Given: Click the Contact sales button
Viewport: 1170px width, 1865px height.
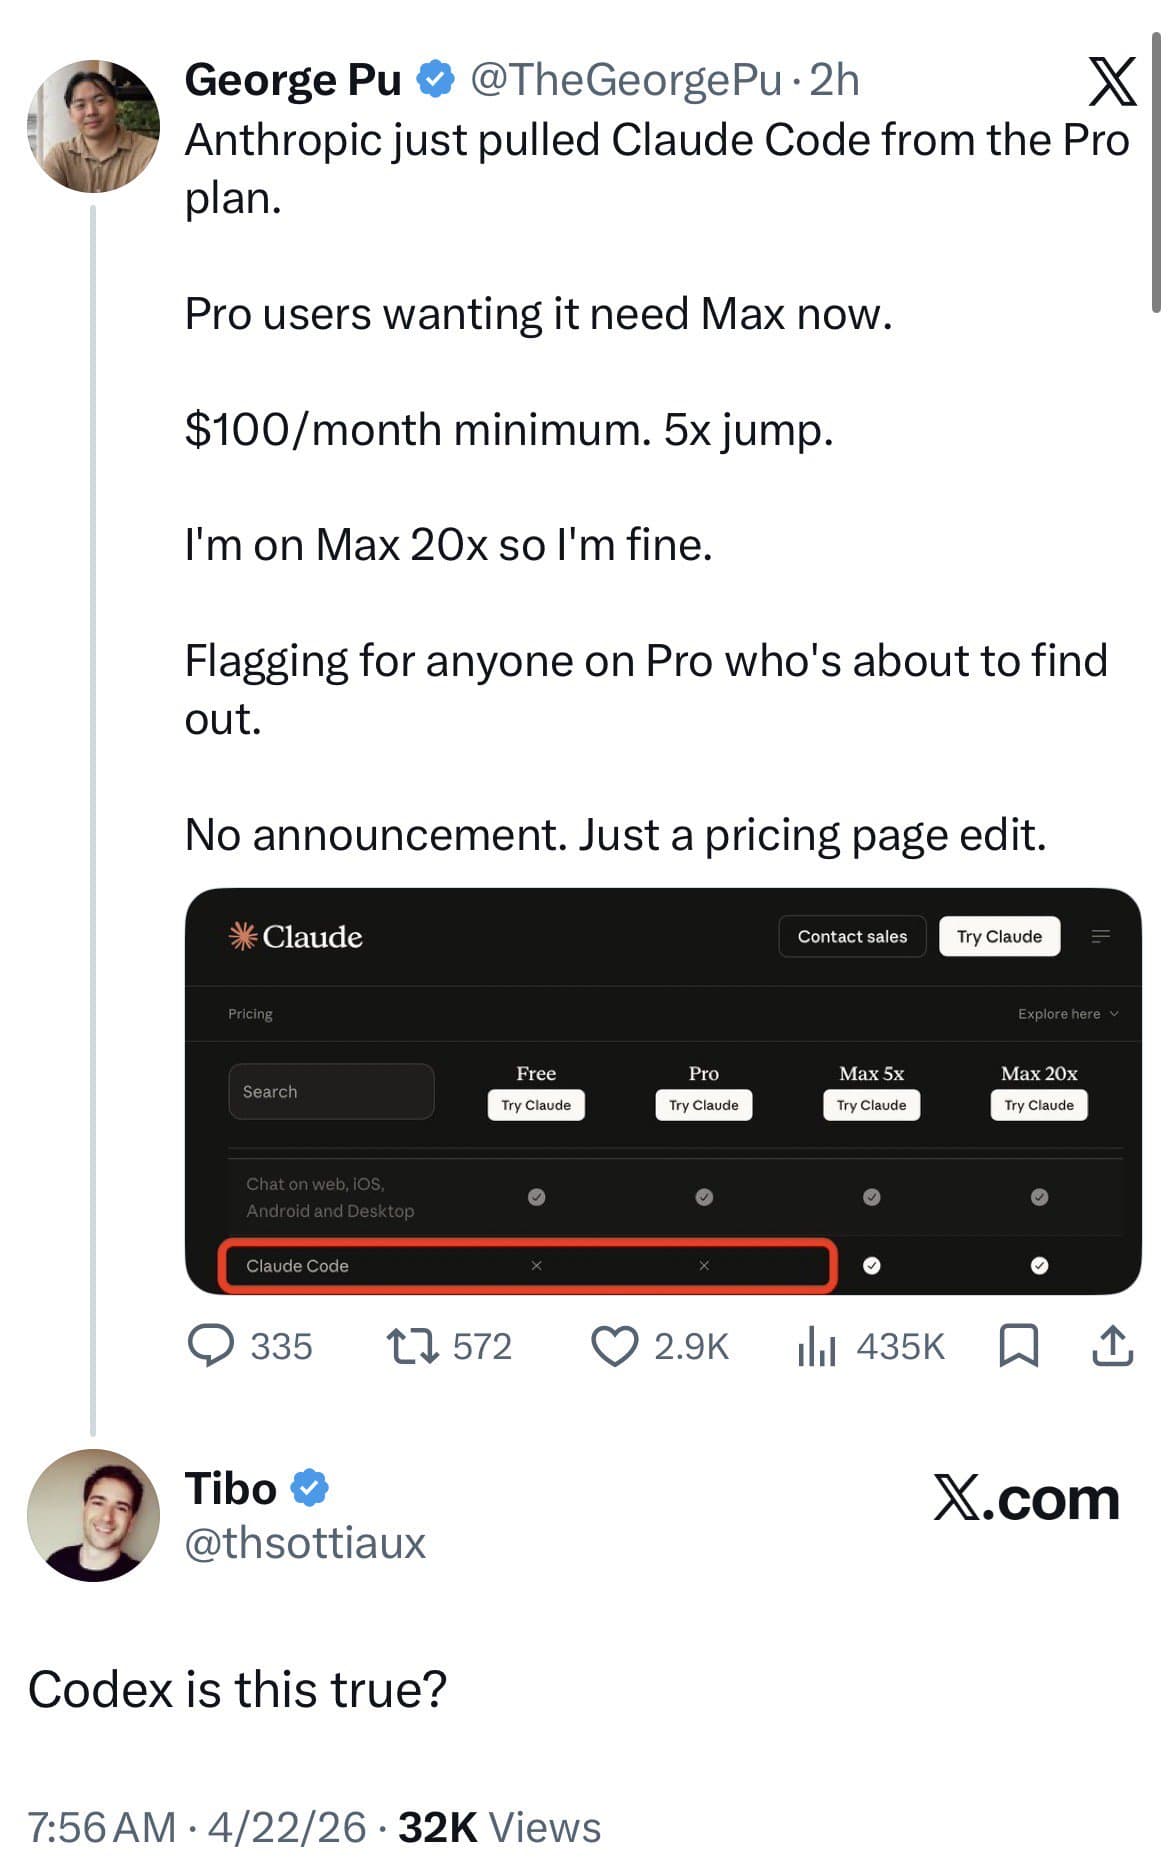Looking at the screenshot, I should point(851,936).
